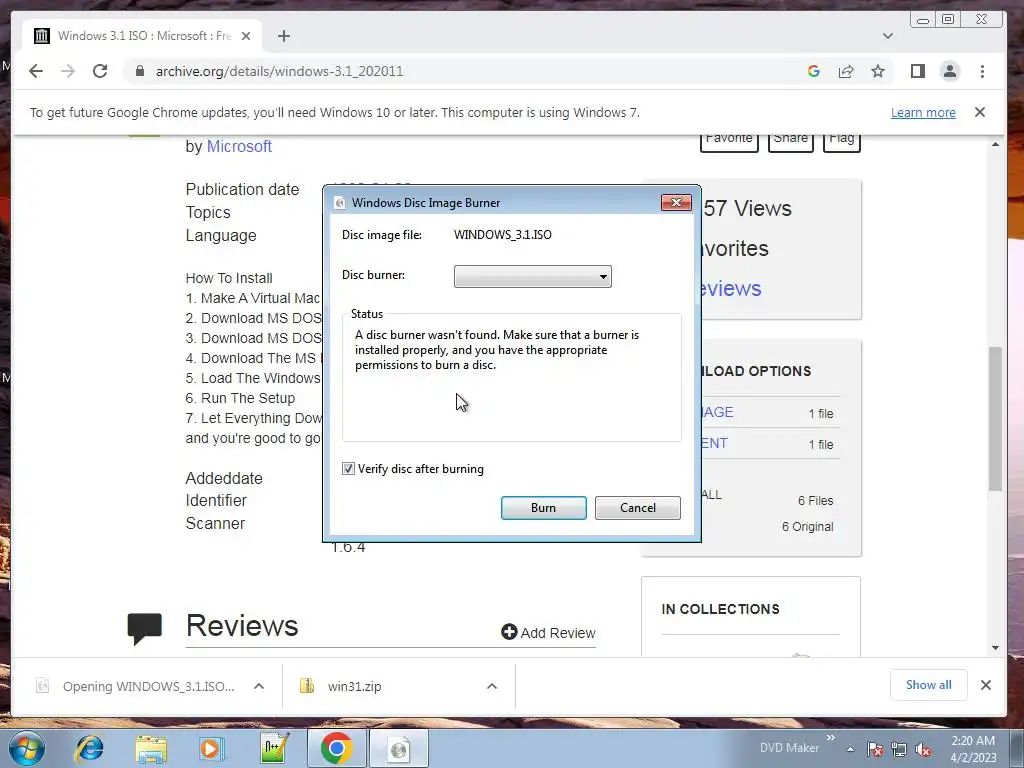Cancel the Disc Image Burner dialog
This screenshot has width=1024, height=768.
pyautogui.click(x=637, y=507)
